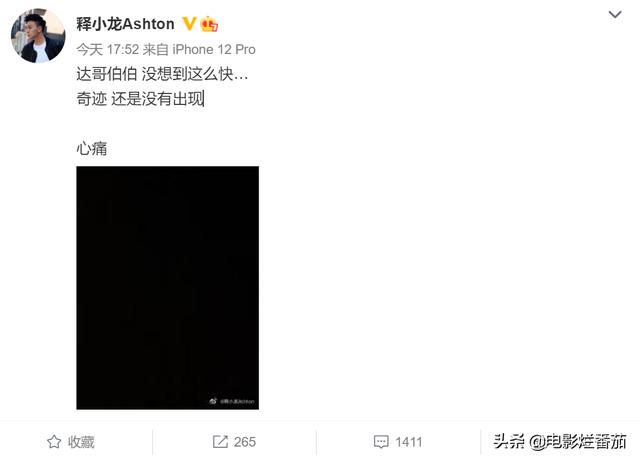Click the Weibo watermark logo on image
Viewport: 640px width, 463px height.
pos(213,401)
